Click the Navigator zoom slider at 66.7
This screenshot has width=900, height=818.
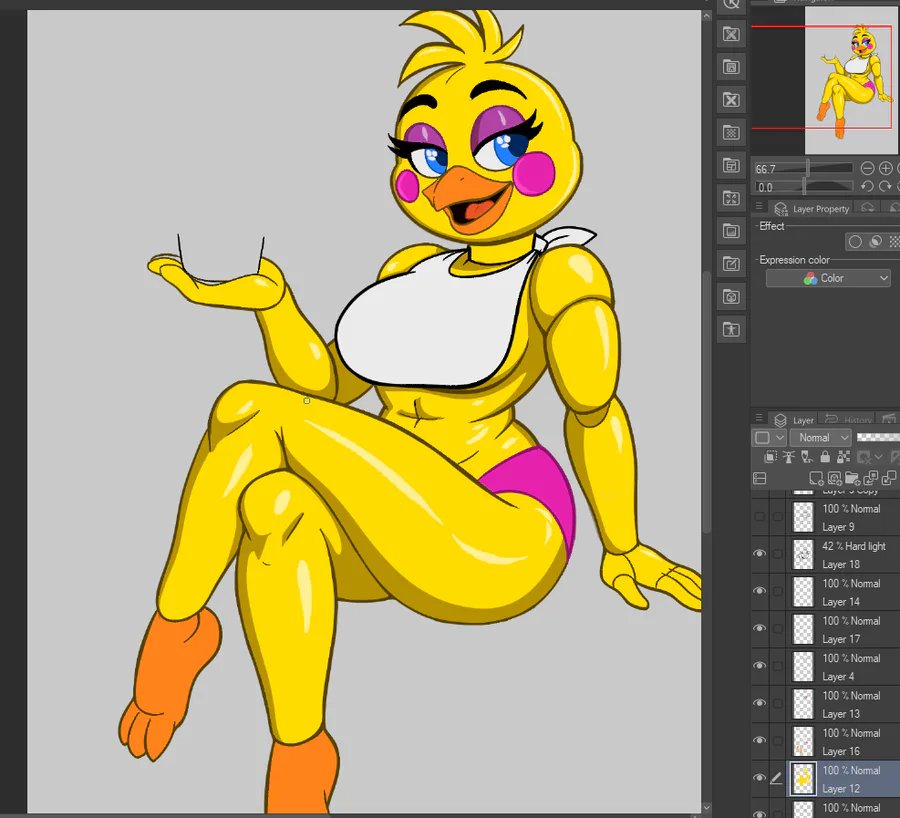804,168
